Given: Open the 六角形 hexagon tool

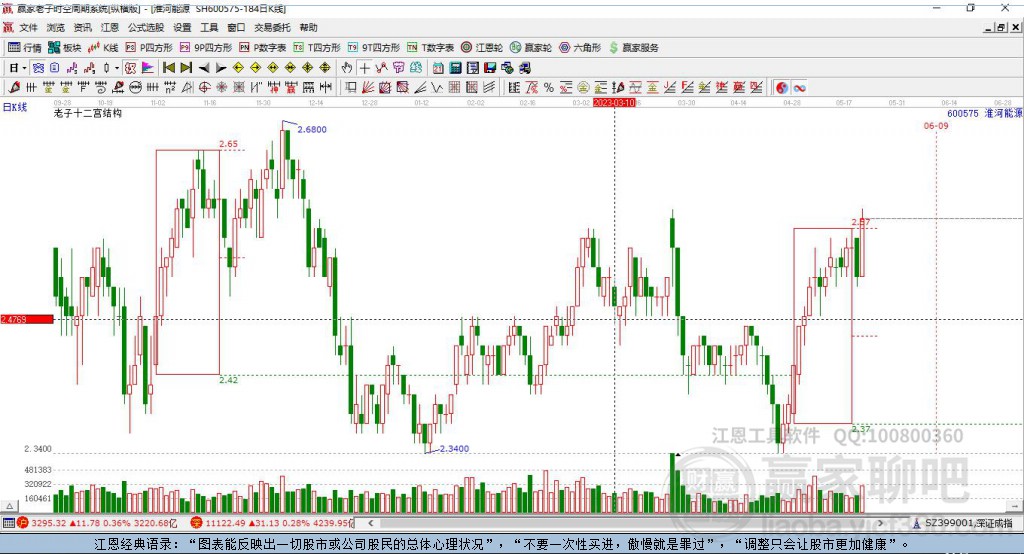Looking at the screenshot, I should 580,48.
